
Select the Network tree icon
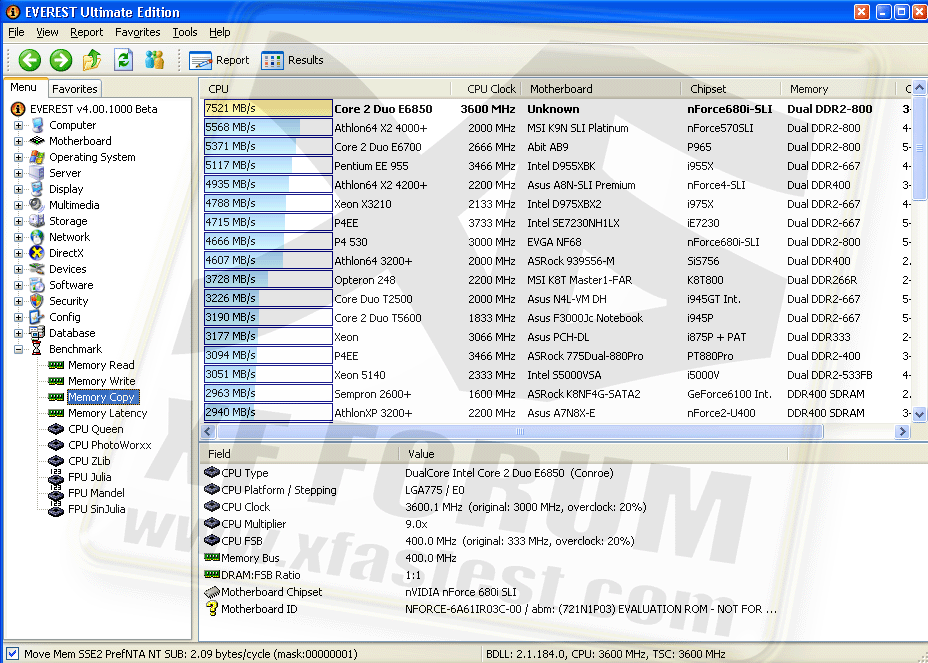37,237
